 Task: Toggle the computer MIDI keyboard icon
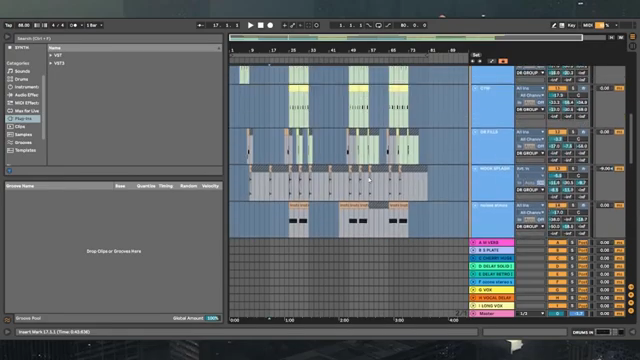tap(562, 25)
